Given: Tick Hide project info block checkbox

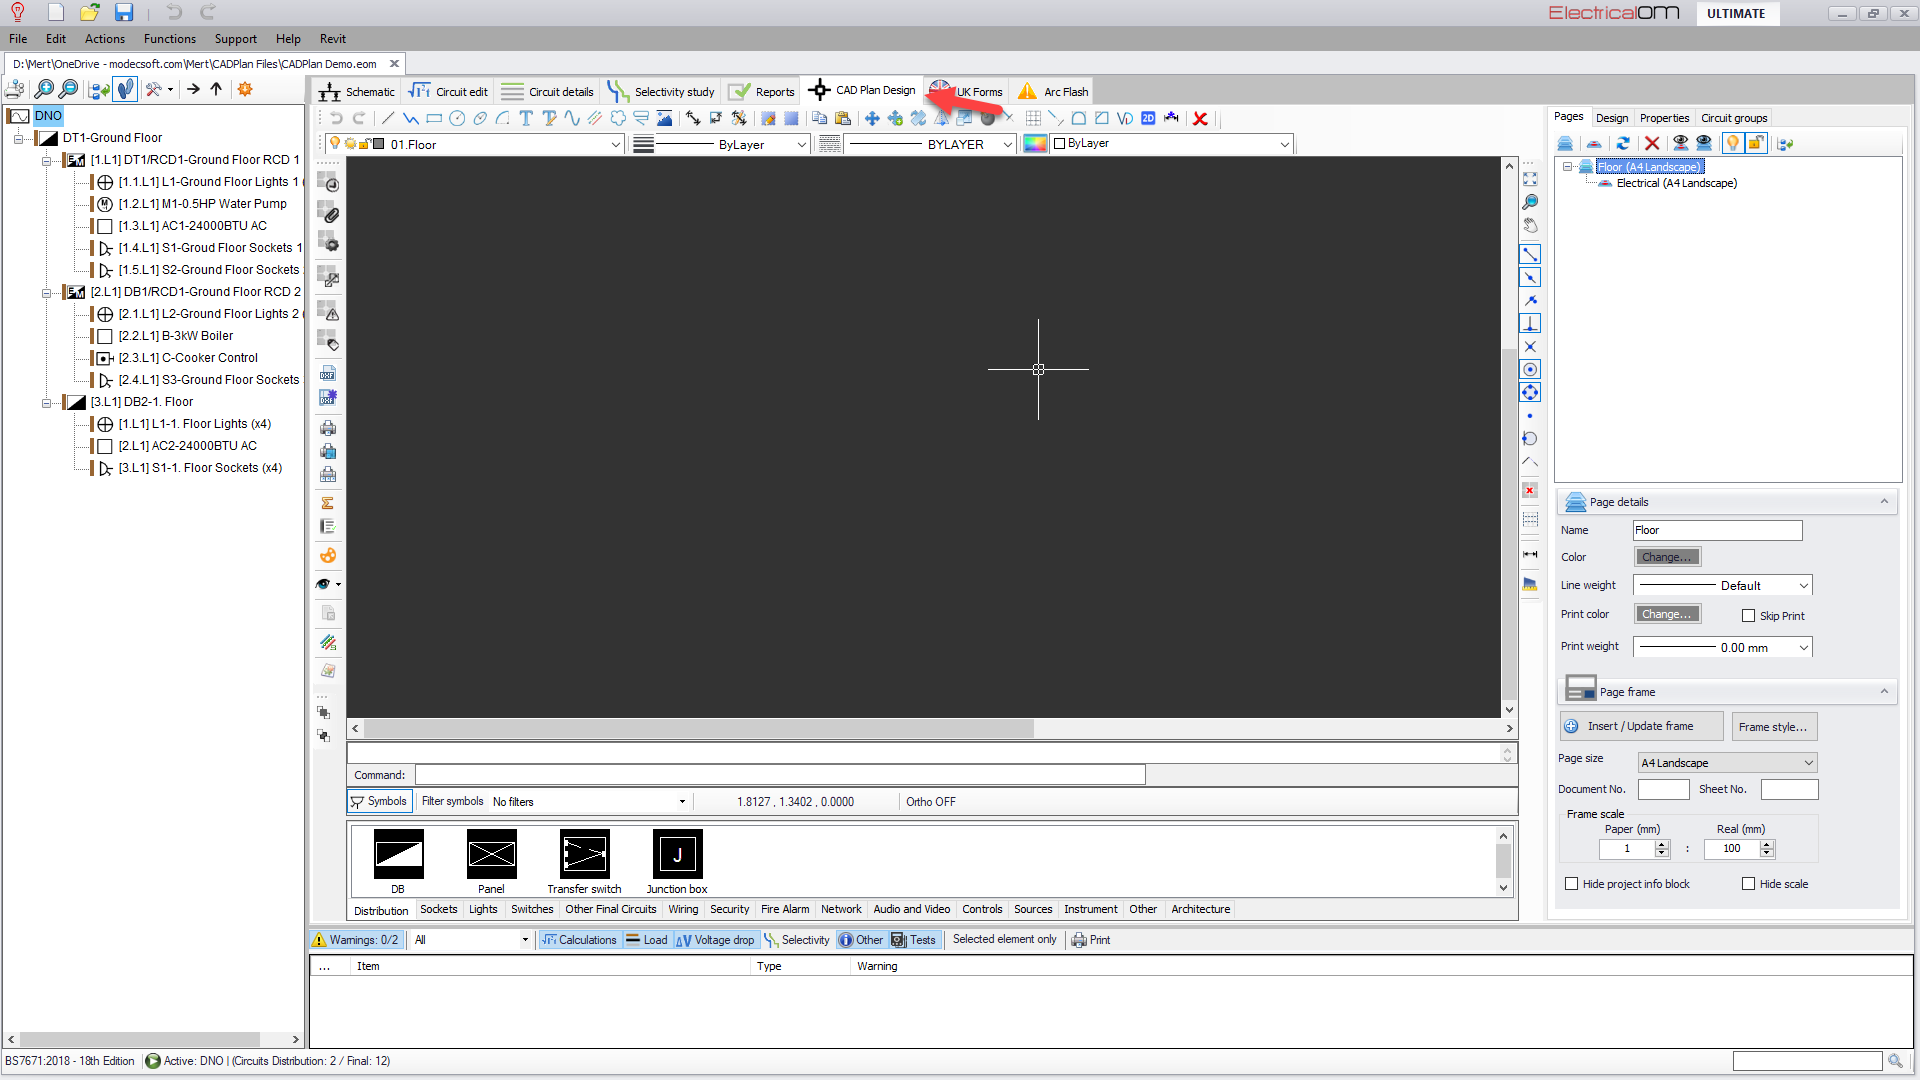Looking at the screenshot, I should pos(1571,884).
